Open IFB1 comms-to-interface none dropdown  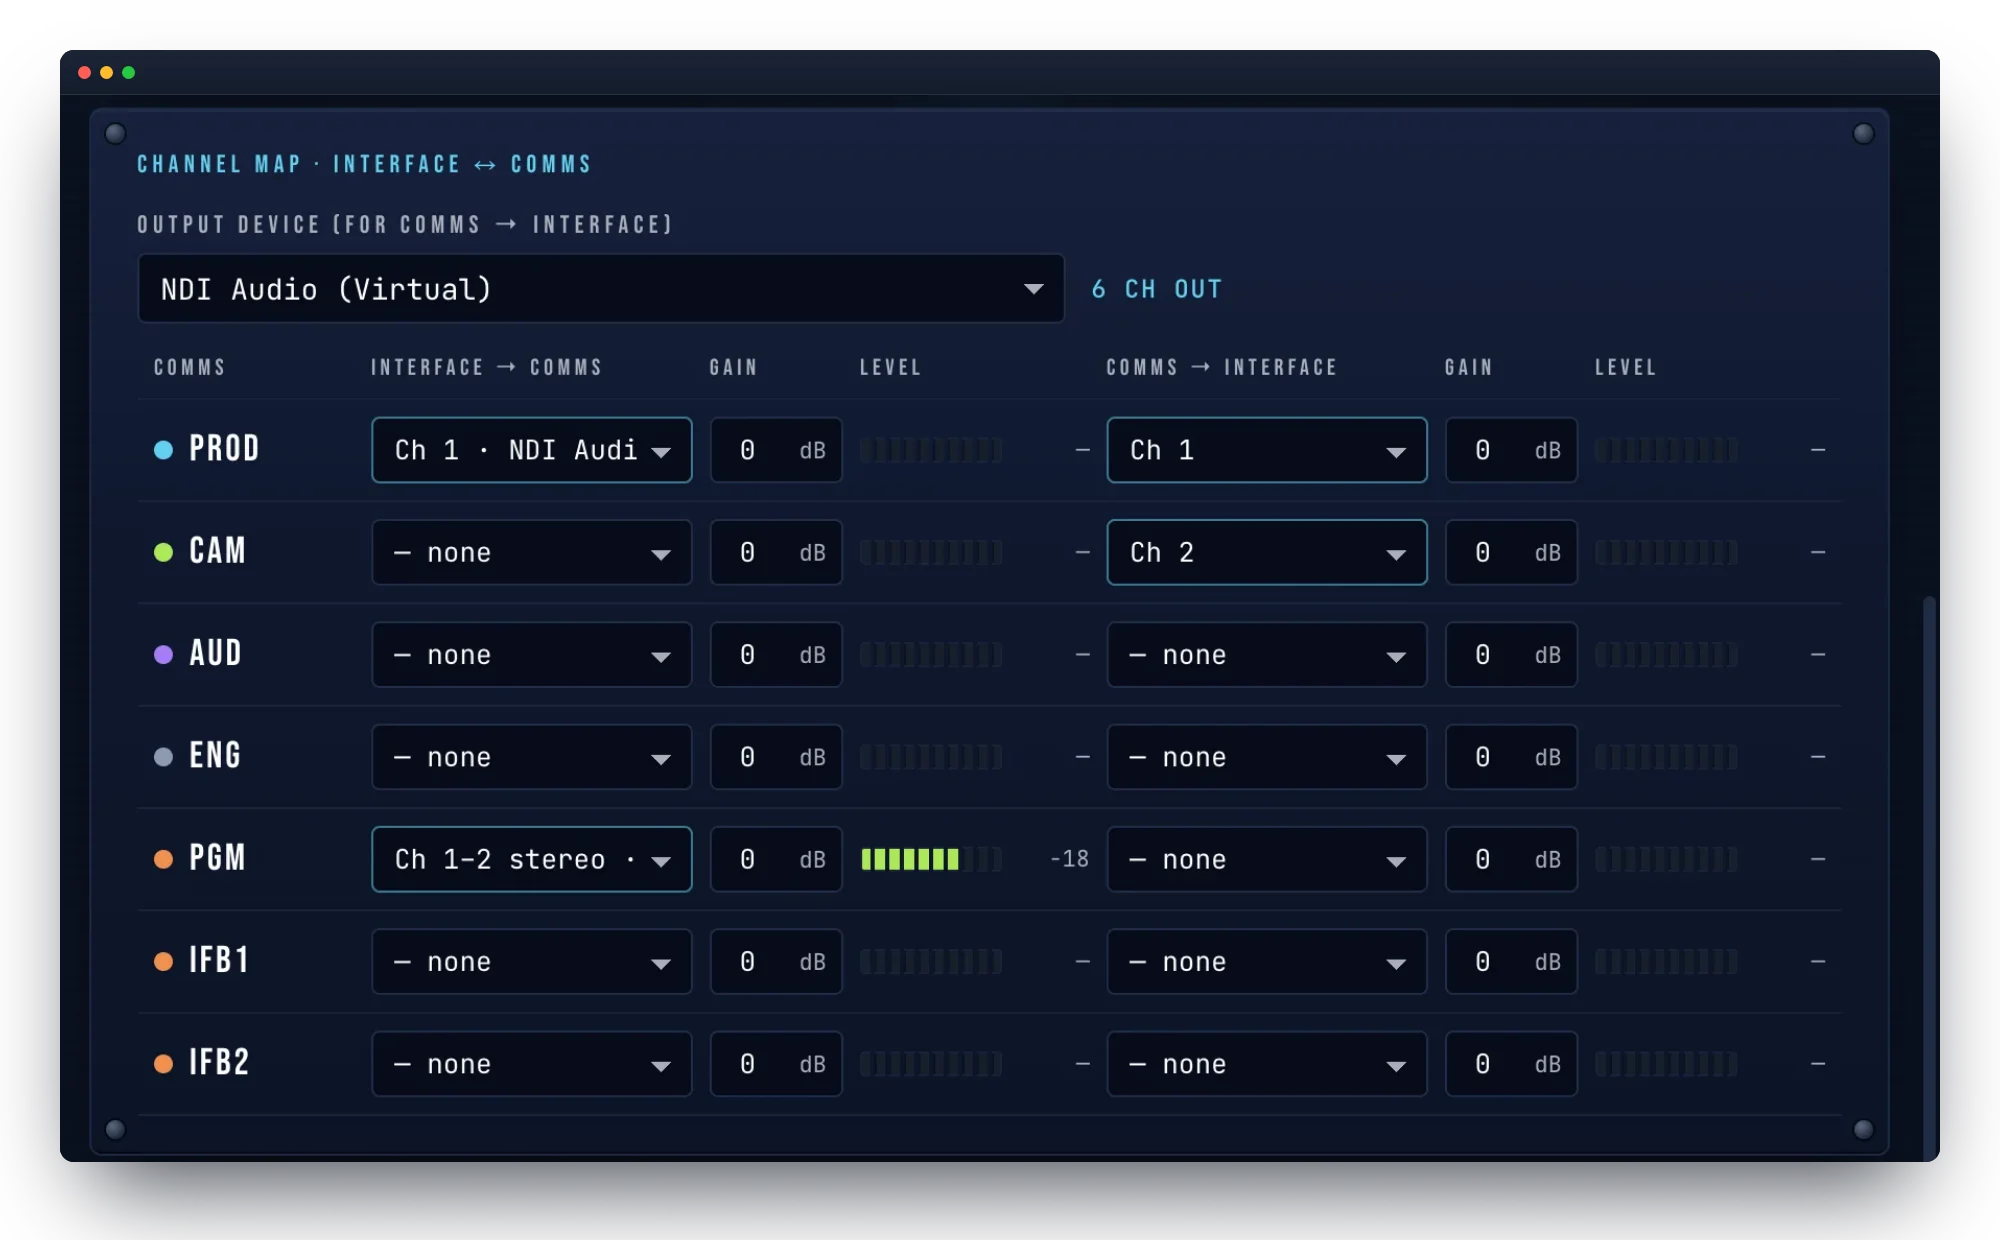click(x=1267, y=962)
